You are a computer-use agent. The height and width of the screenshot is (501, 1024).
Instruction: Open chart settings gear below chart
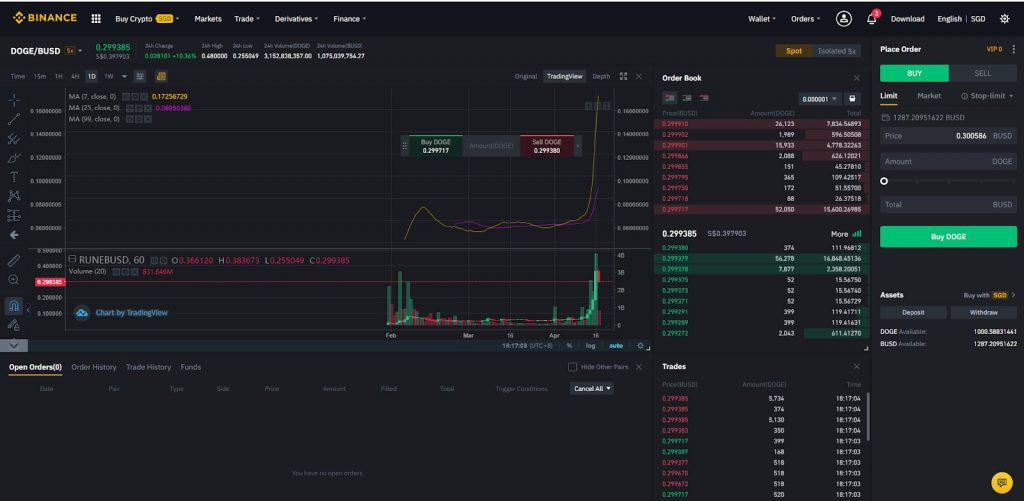pos(641,346)
